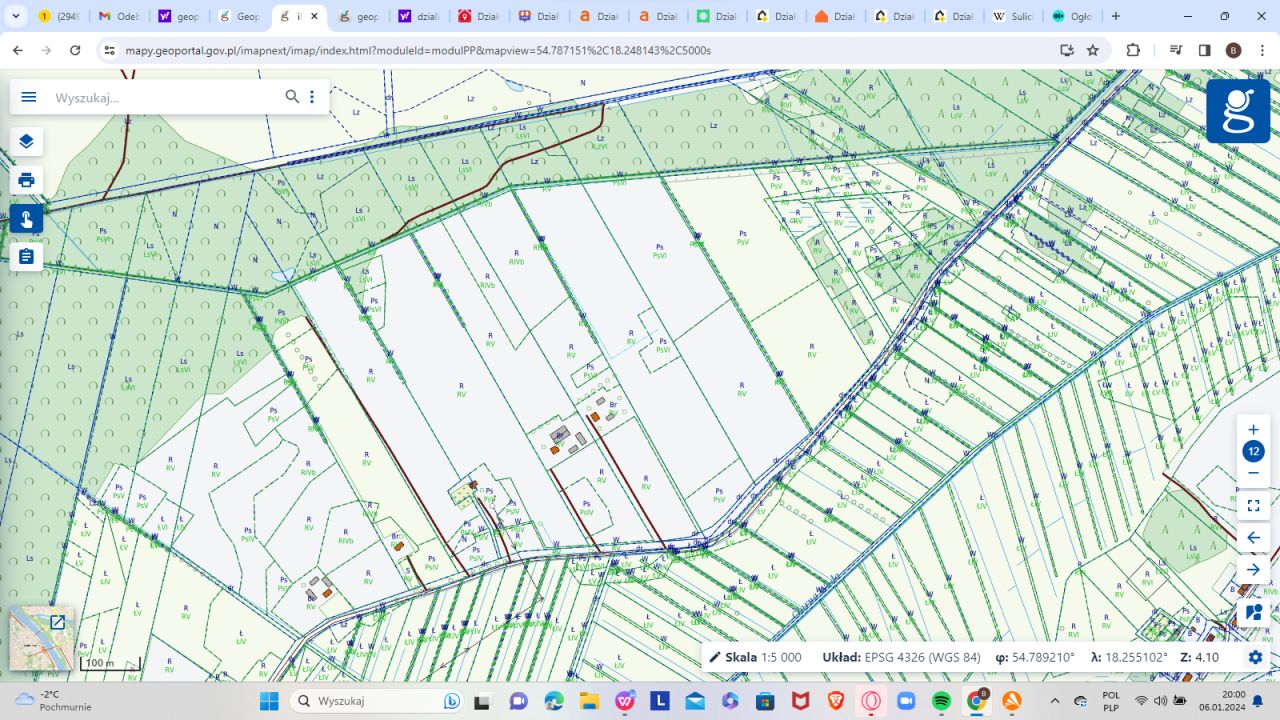Click the print map icon

(26, 180)
